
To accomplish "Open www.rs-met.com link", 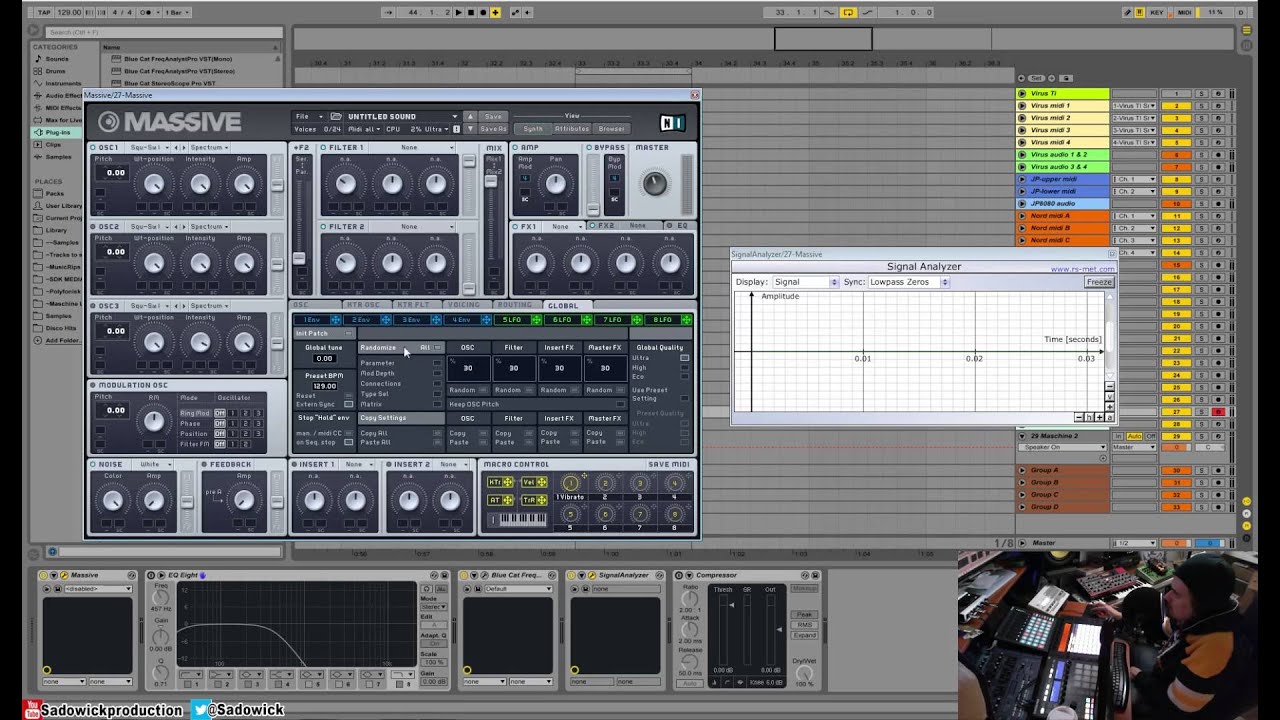I will [1082, 269].
